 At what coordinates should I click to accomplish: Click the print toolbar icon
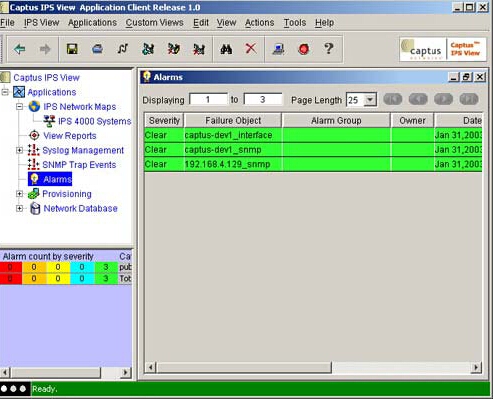[x=97, y=49]
